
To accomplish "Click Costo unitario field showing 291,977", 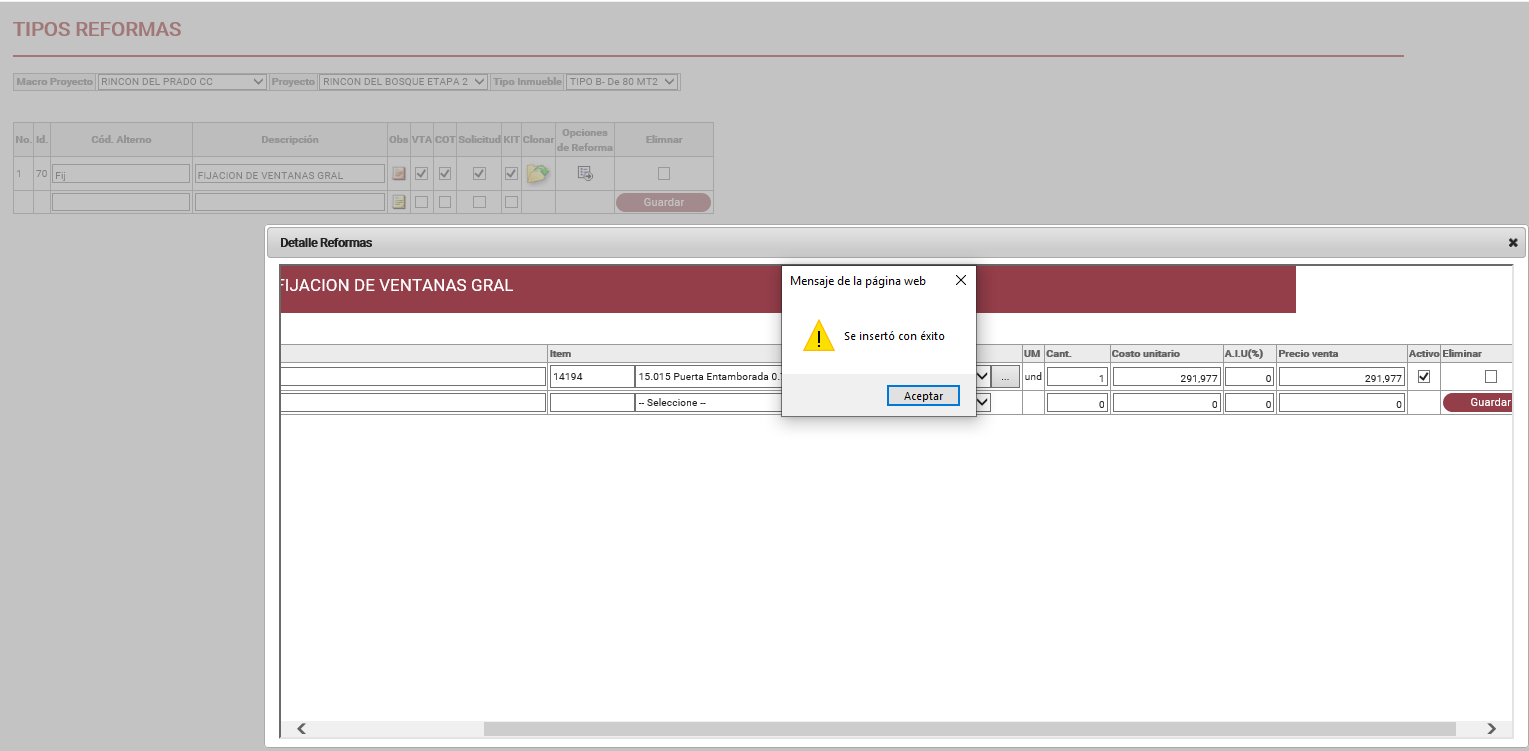I will 1167,377.
